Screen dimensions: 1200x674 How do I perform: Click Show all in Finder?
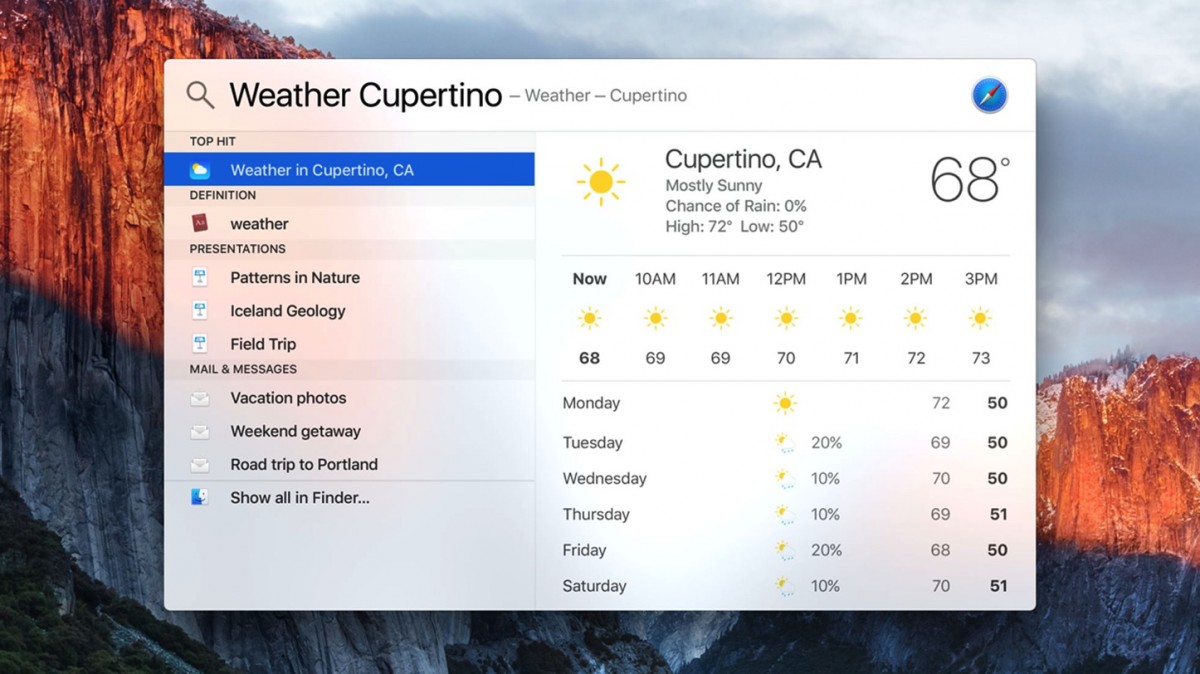(300, 497)
